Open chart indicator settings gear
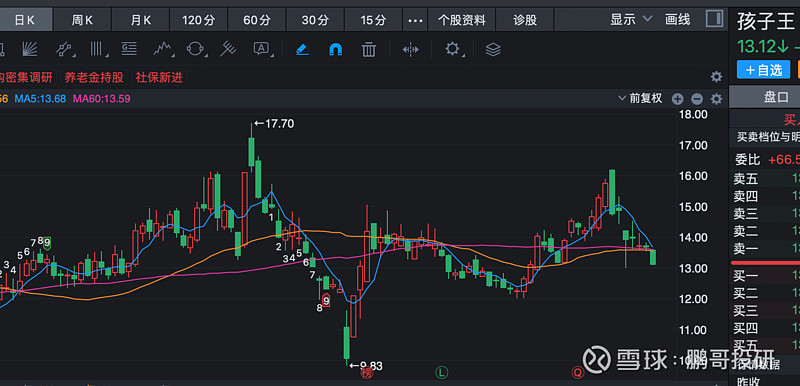This screenshot has height=386, width=800. [716, 99]
